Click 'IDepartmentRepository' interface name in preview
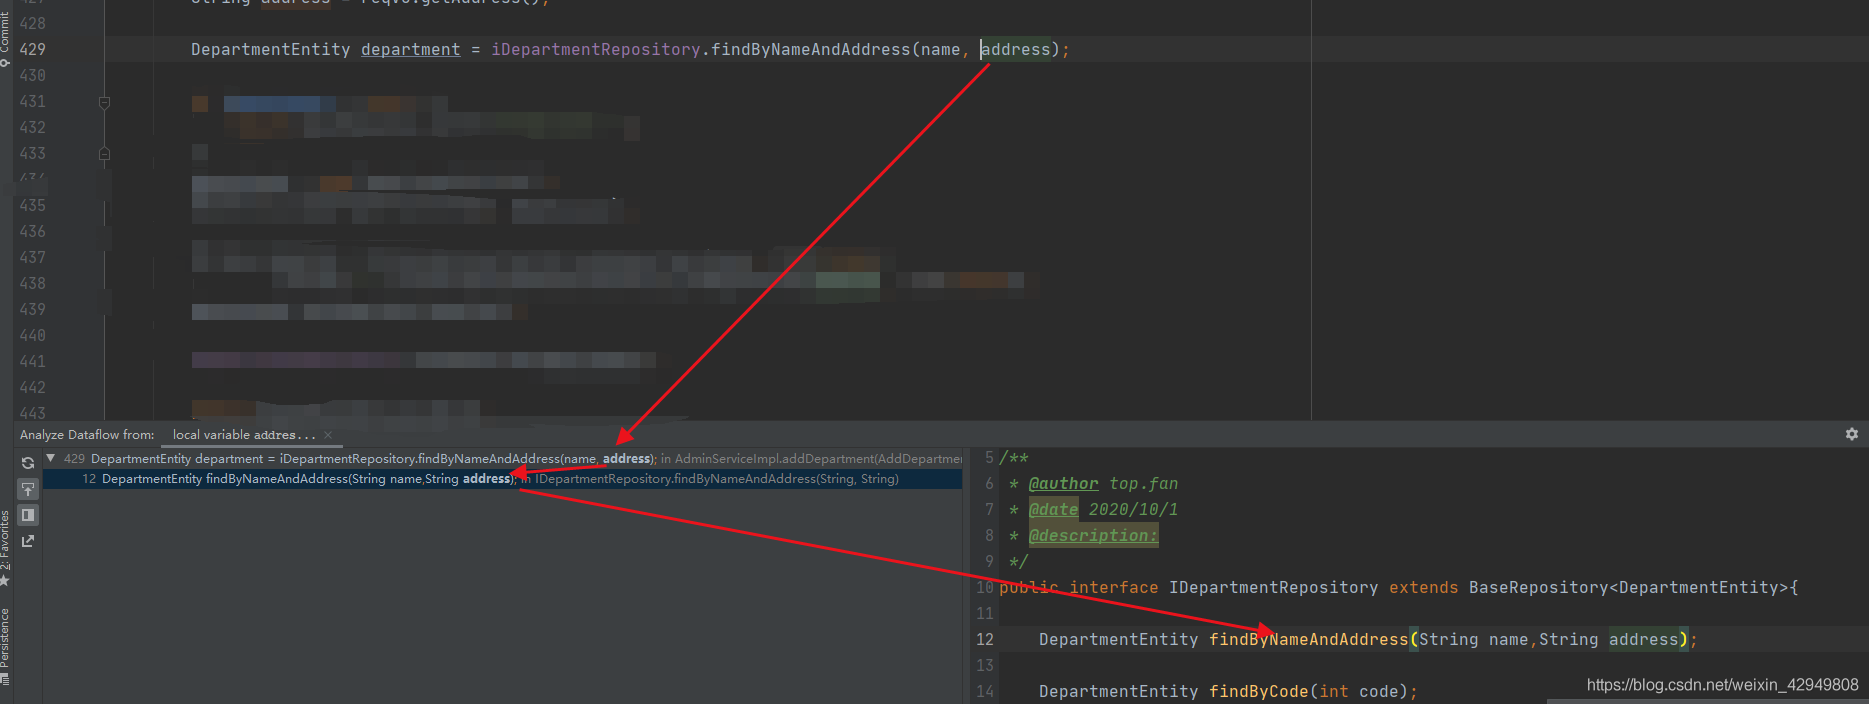The image size is (1869, 704). pyautogui.click(x=1273, y=587)
